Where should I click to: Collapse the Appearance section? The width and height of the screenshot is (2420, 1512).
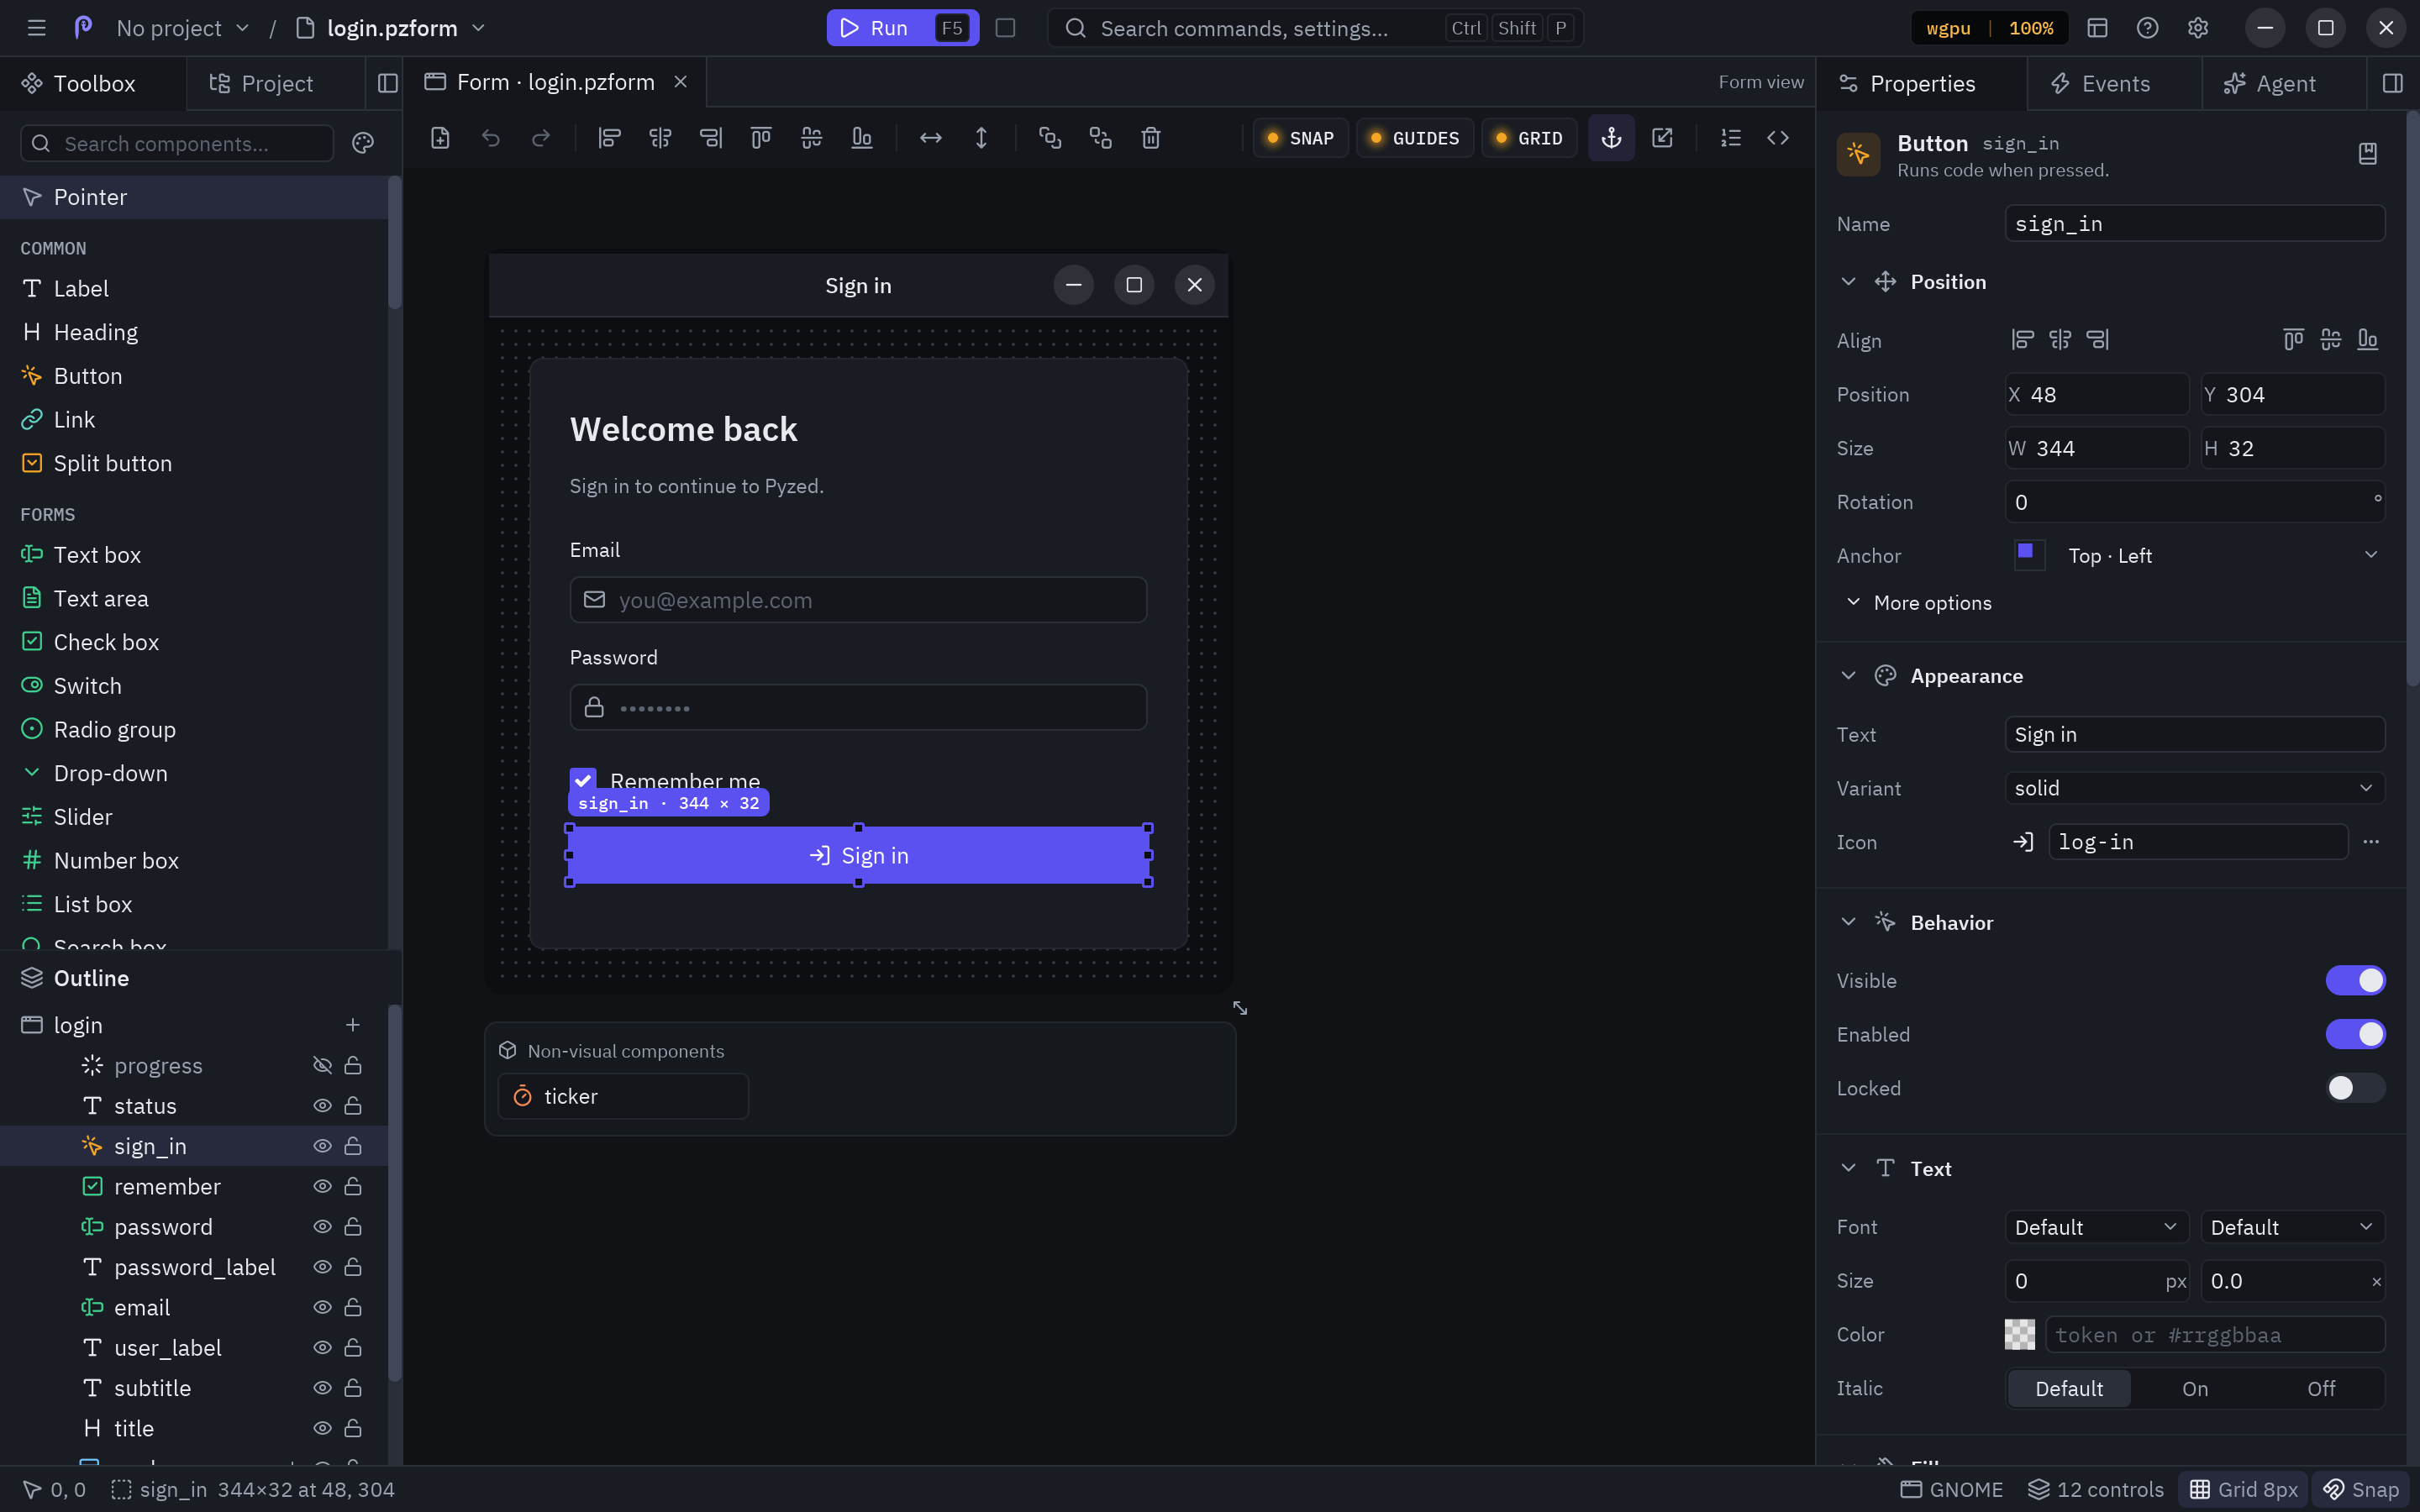pyautogui.click(x=1848, y=676)
